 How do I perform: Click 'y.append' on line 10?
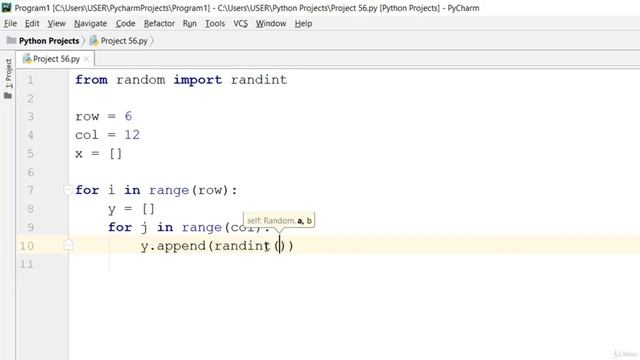pyautogui.click(x=173, y=246)
